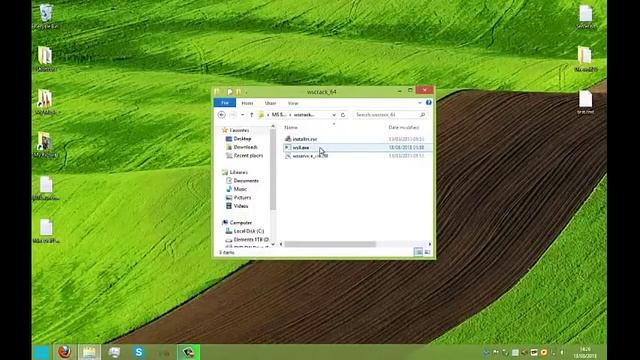Open Skype from the taskbar

tap(139, 352)
